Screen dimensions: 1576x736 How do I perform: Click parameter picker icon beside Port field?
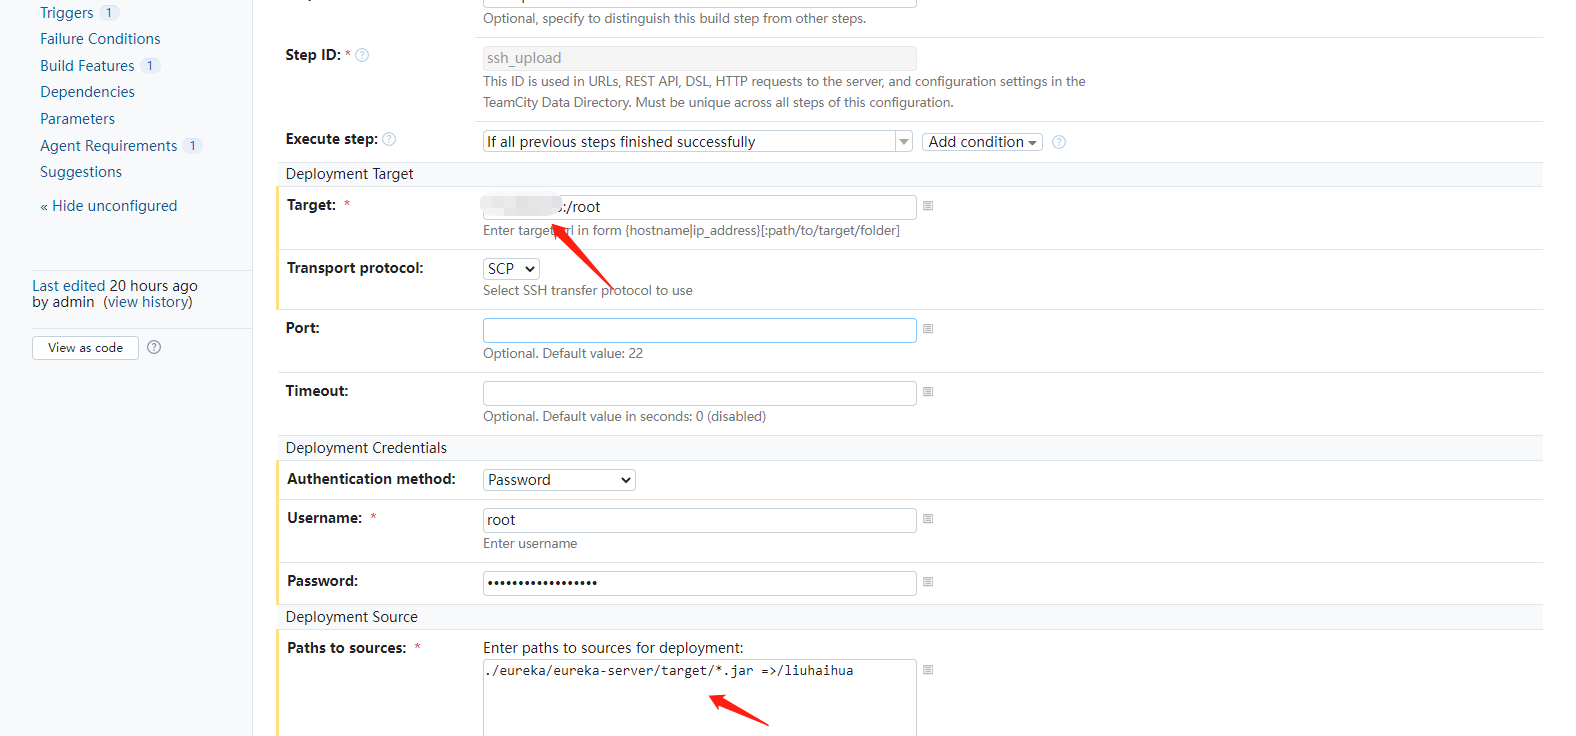click(928, 329)
